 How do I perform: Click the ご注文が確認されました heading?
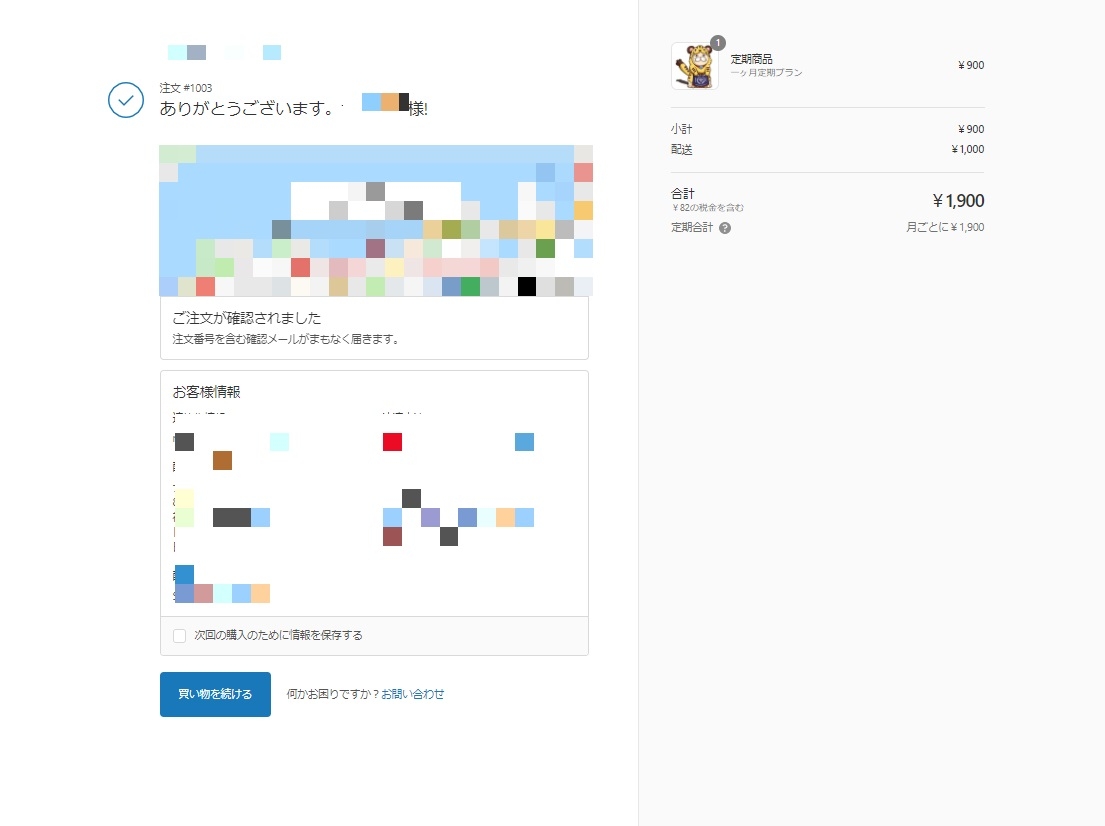pyautogui.click(x=246, y=319)
